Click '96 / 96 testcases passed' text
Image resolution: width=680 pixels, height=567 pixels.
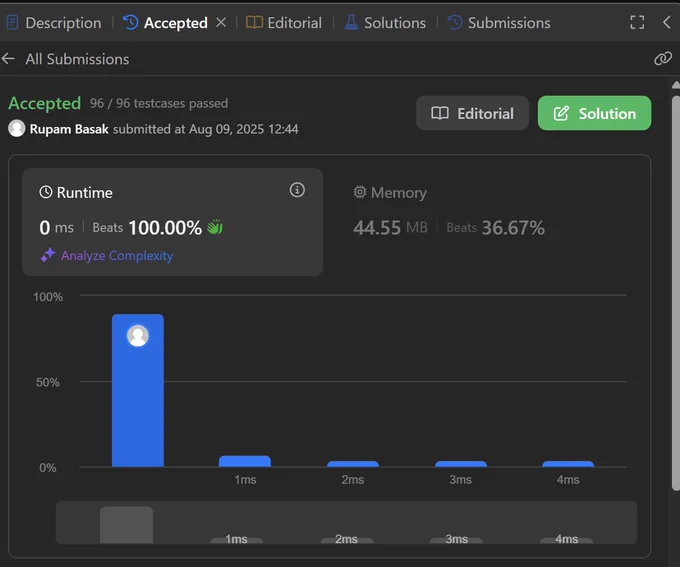pyautogui.click(x=159, y=103)
